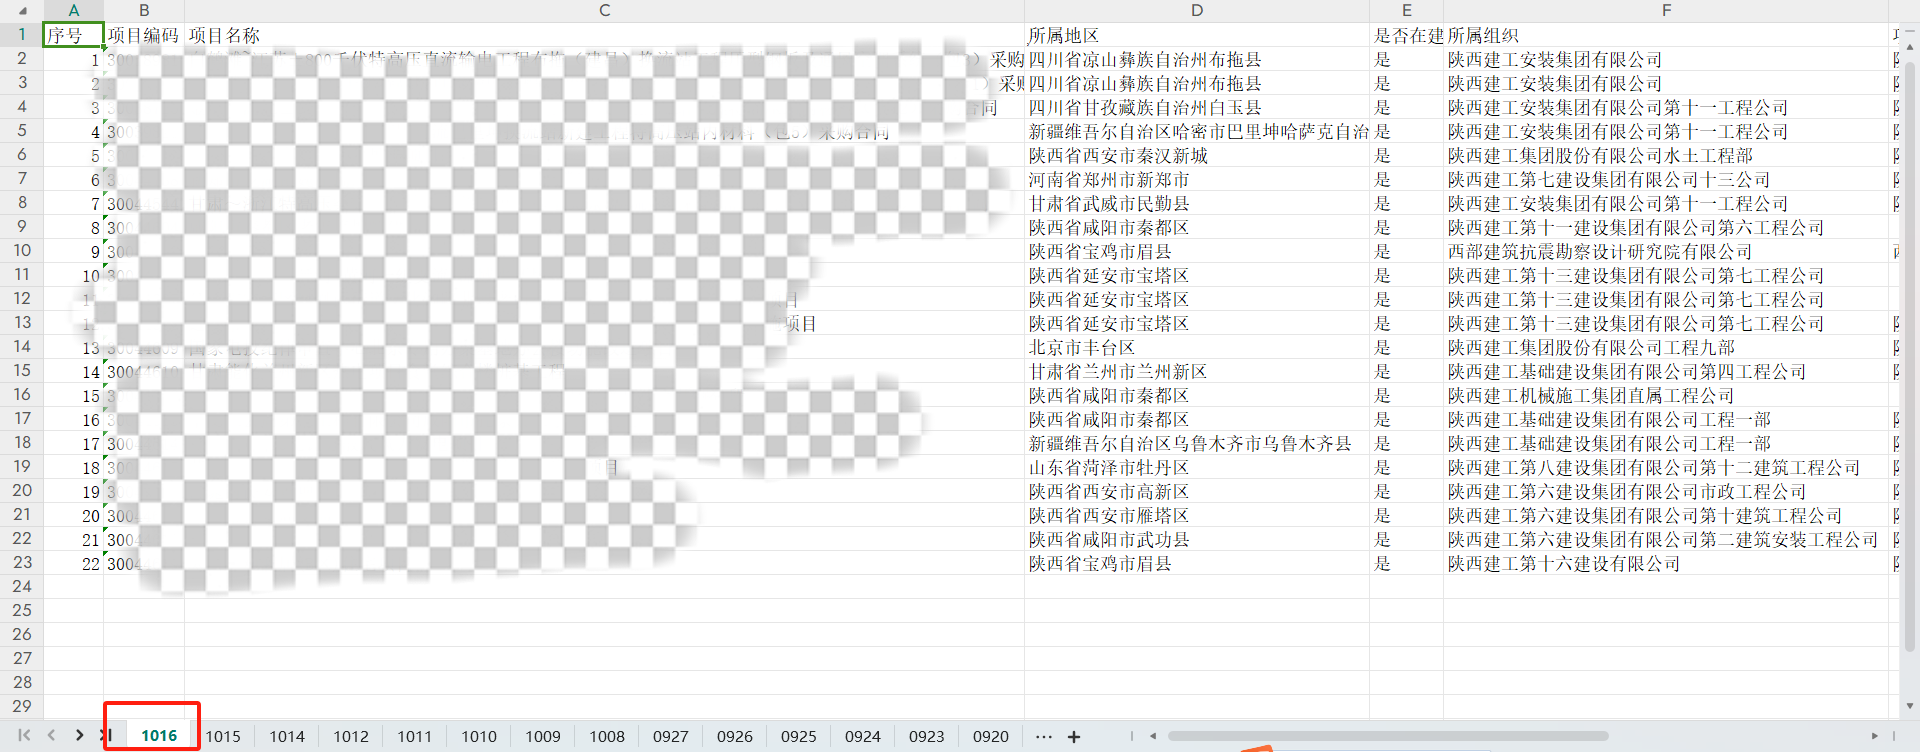Click cell A1 containing 序号
Viewport: 1920px width, 752px height.
73,35
